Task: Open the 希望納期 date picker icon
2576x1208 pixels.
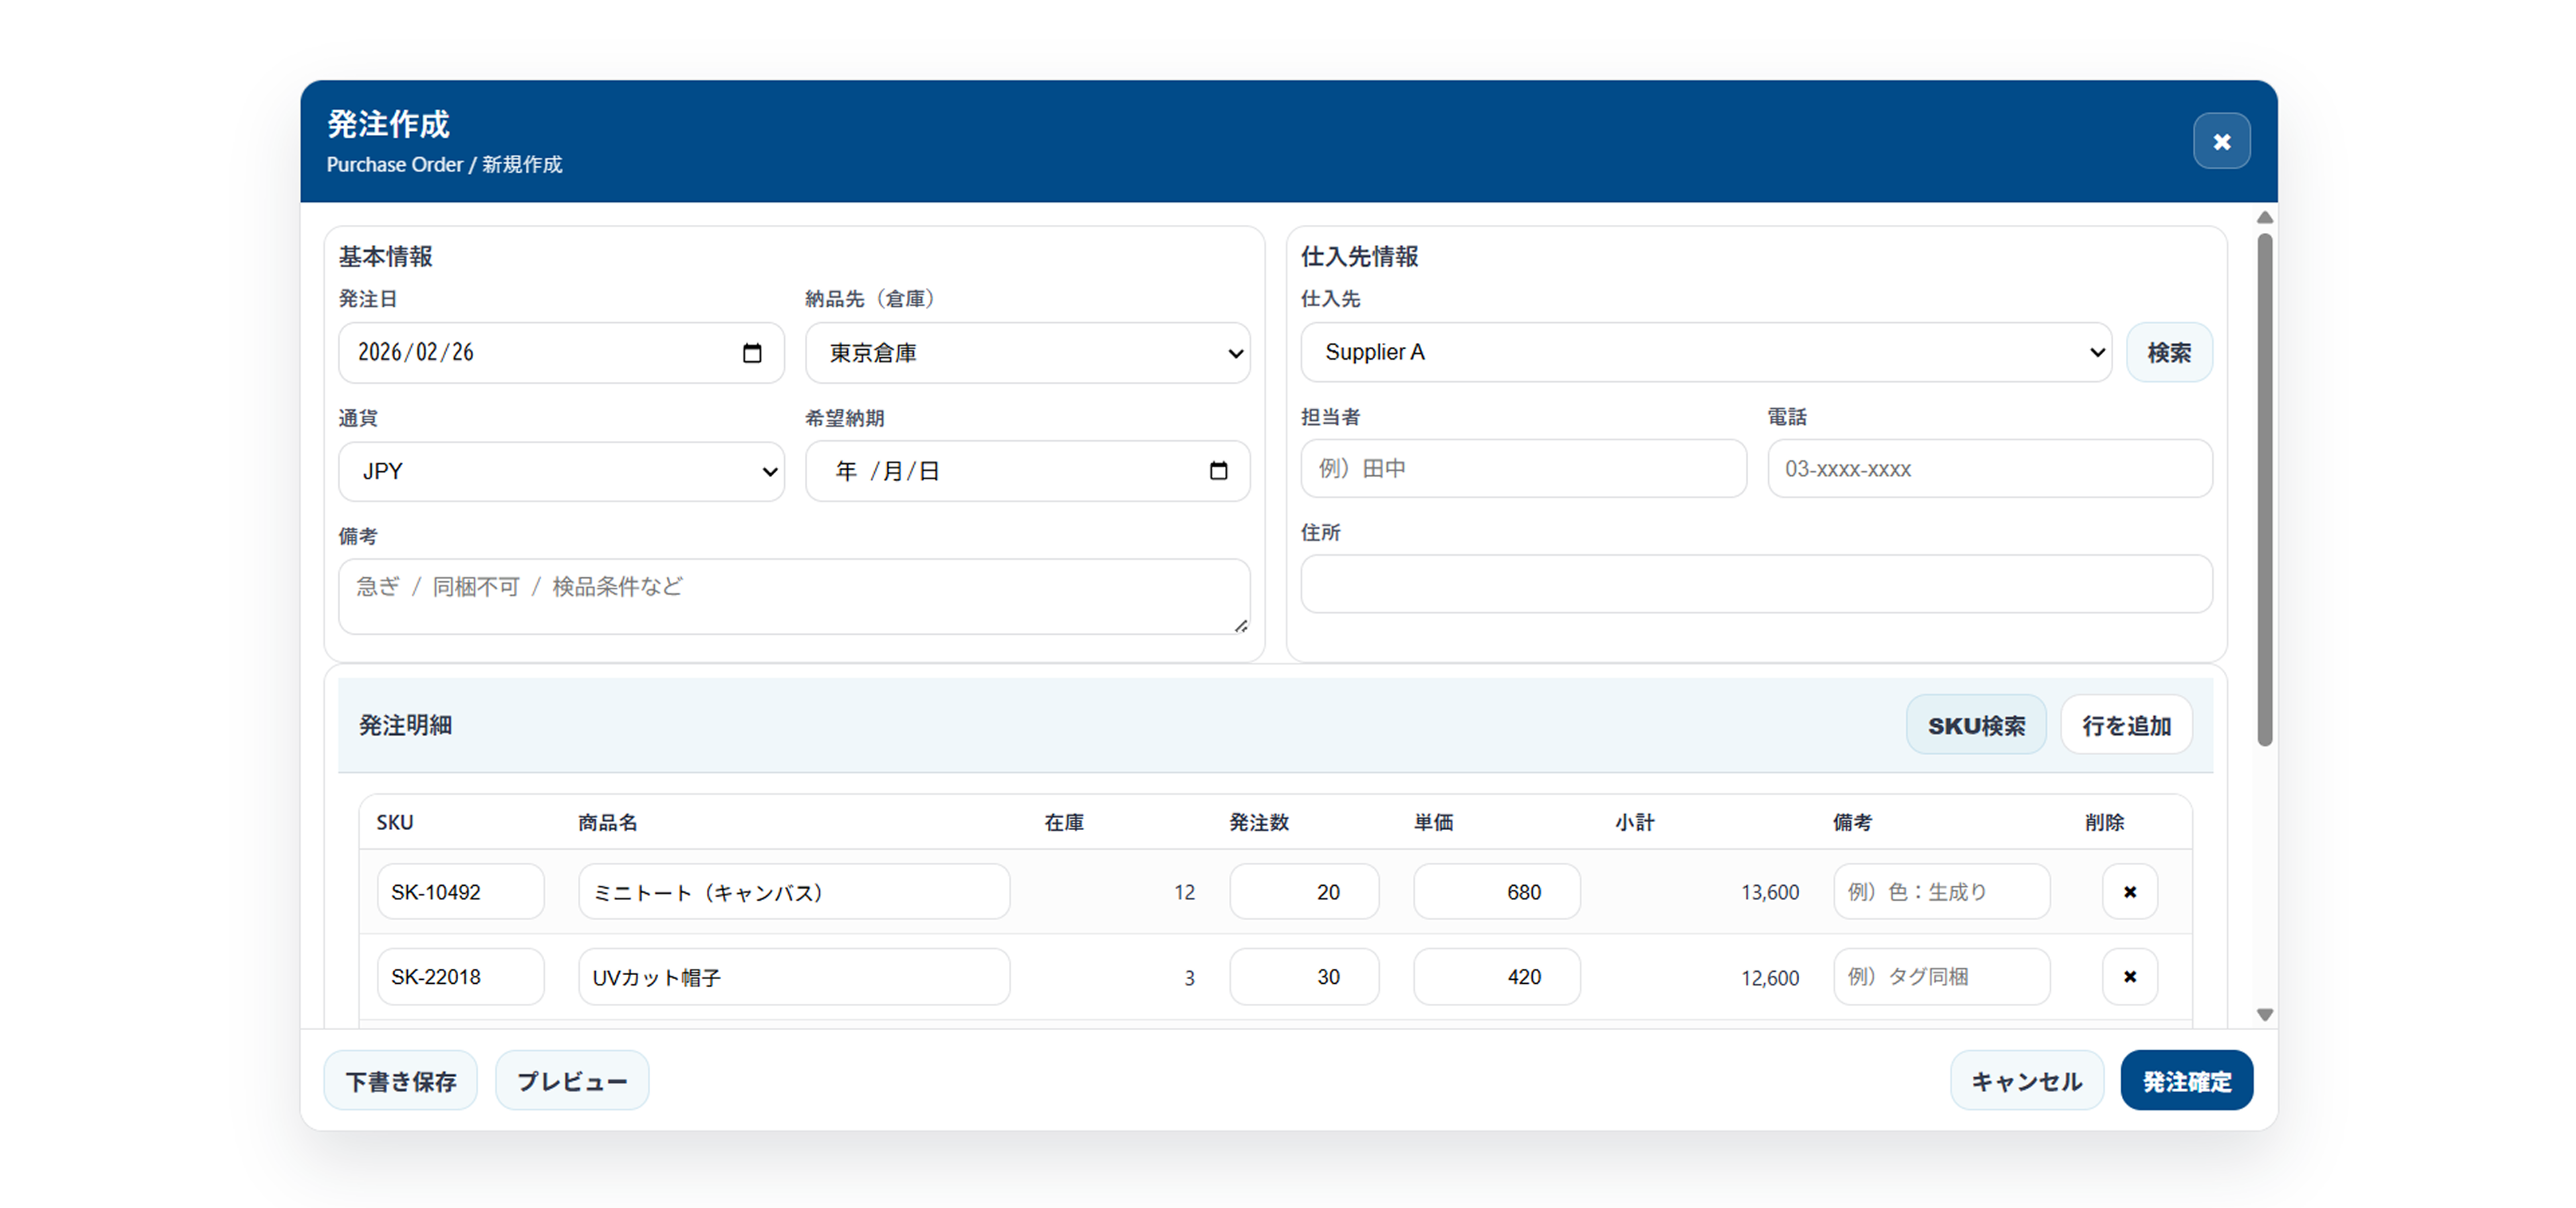Action: (1219, 470)
